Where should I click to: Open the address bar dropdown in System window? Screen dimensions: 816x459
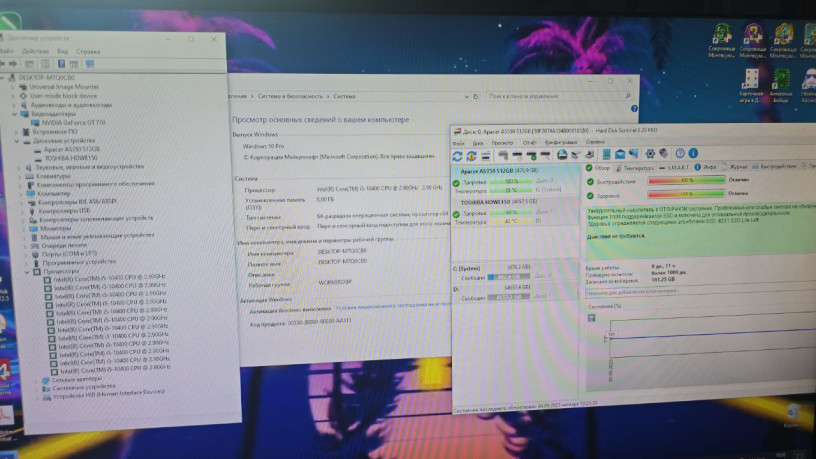pyautogui.click(x=466, y=96)
